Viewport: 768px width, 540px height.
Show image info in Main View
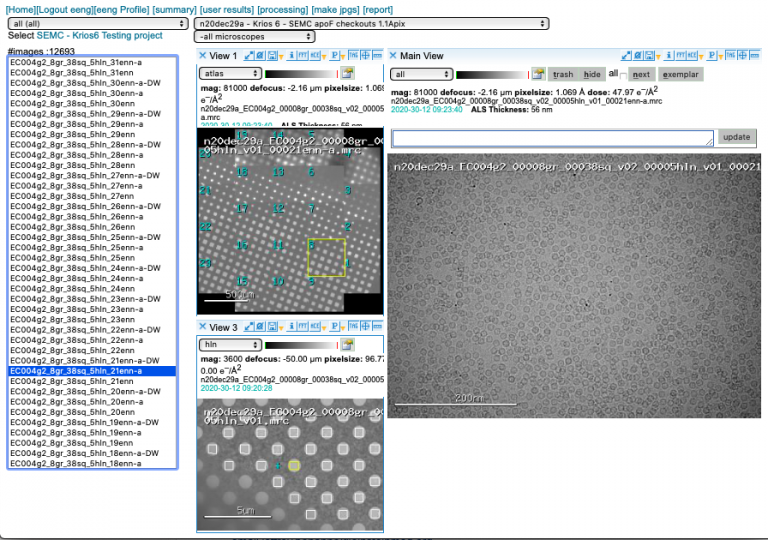coord(669,55)
